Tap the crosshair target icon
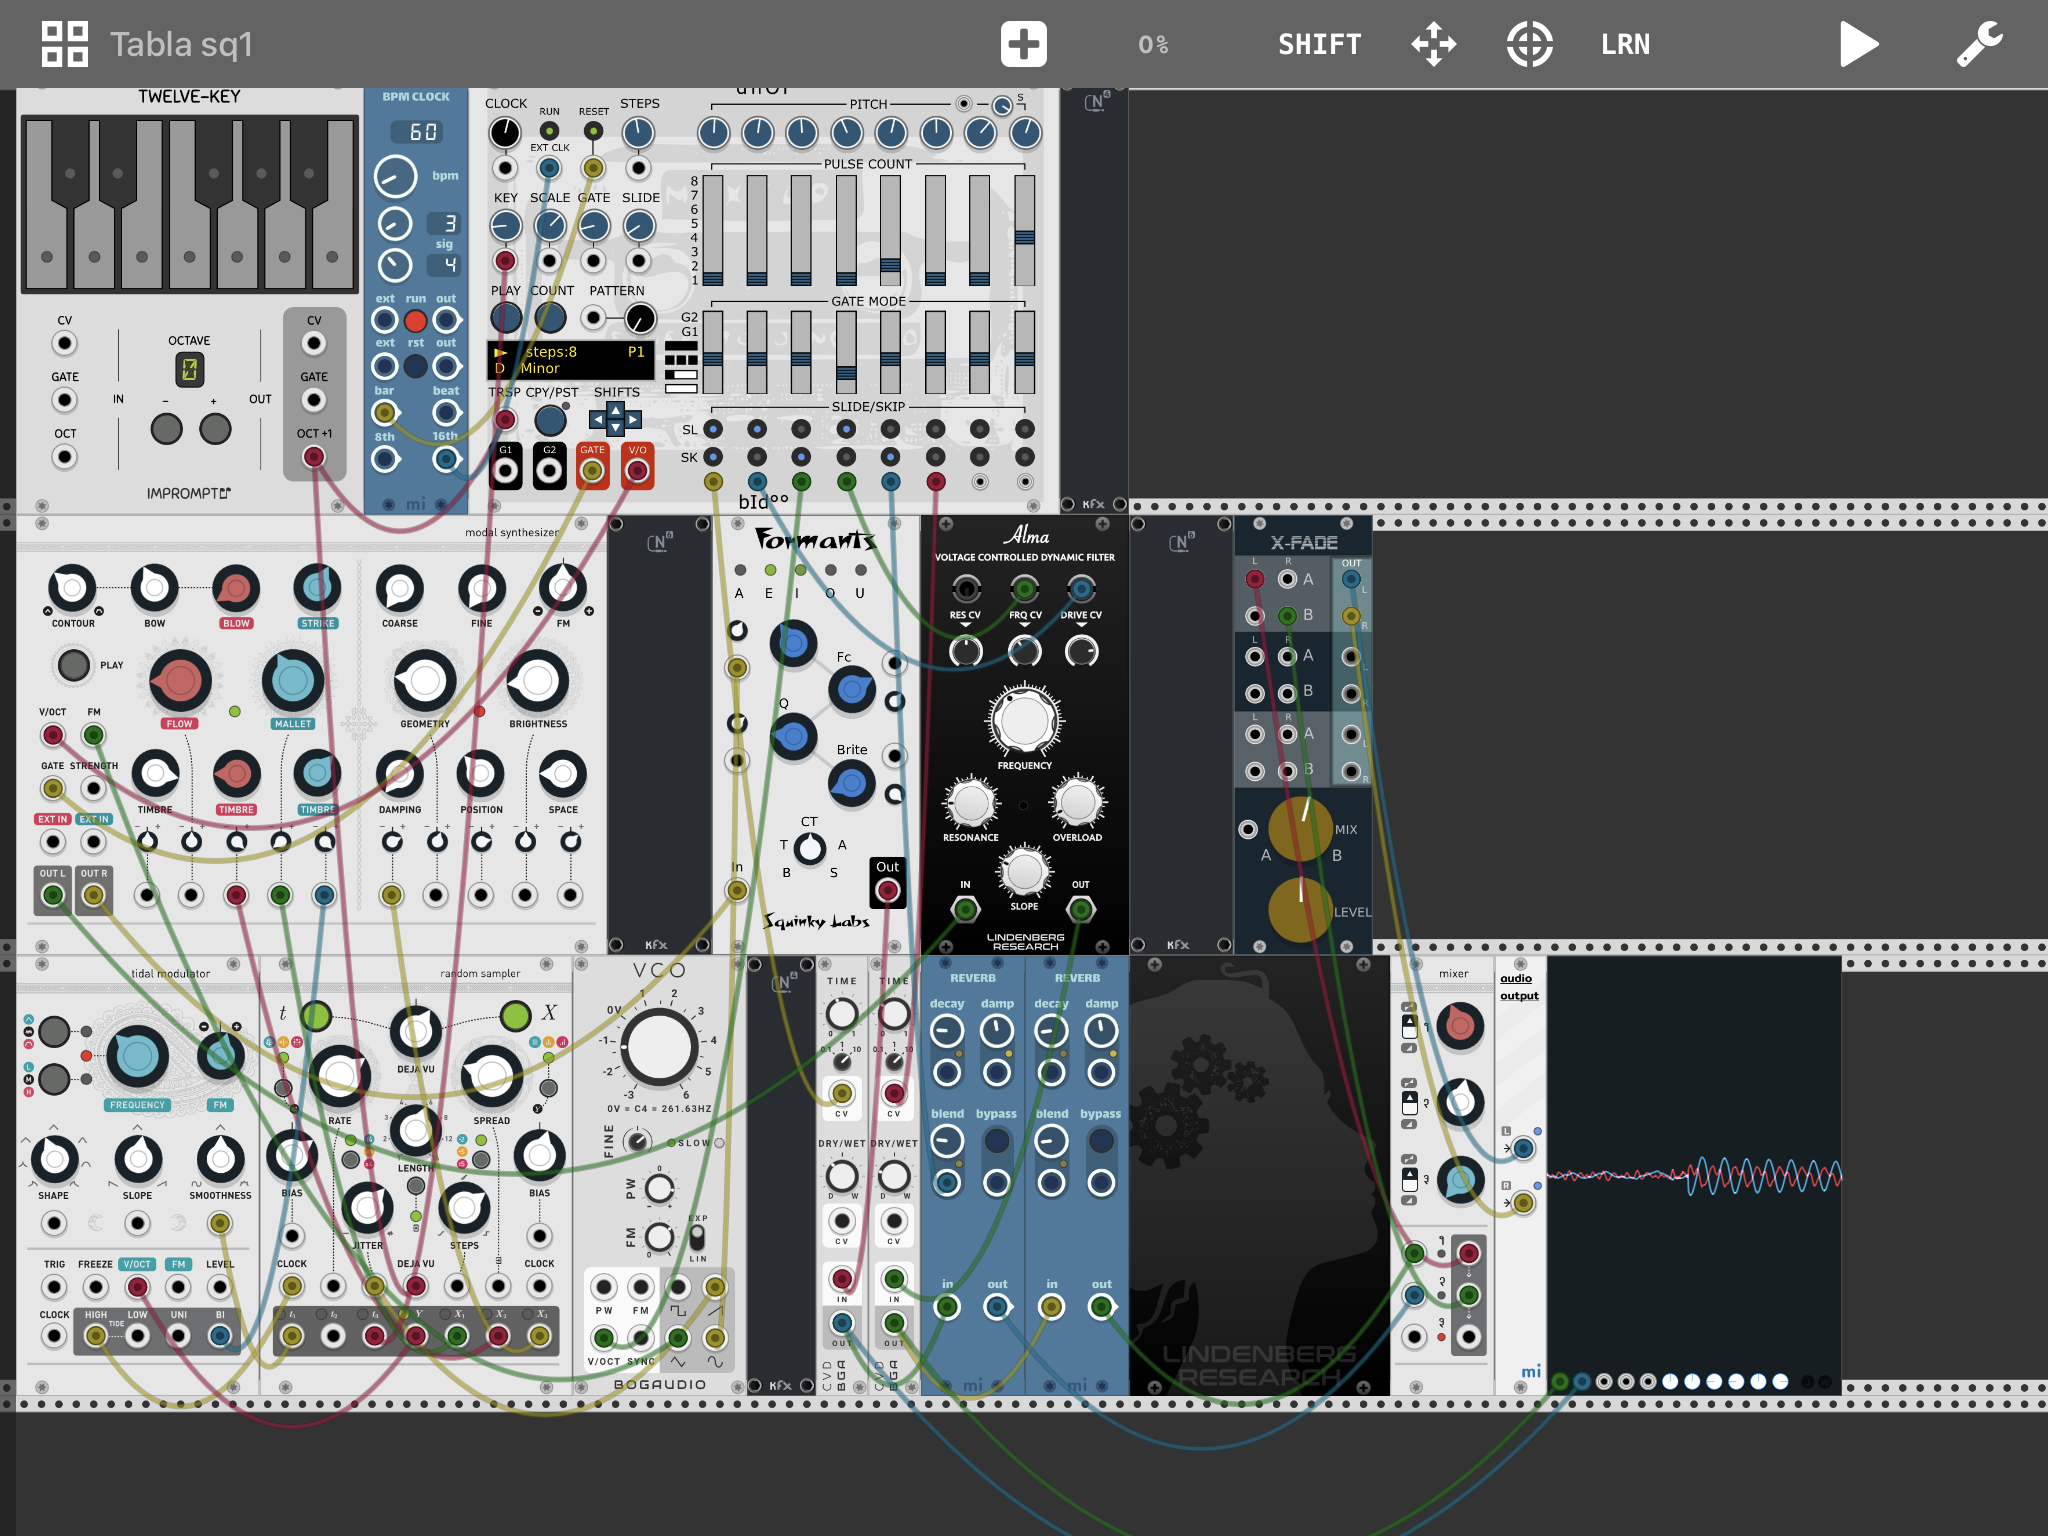The width and height of the screenshot is (2048, 1536). click(1529, 44)
